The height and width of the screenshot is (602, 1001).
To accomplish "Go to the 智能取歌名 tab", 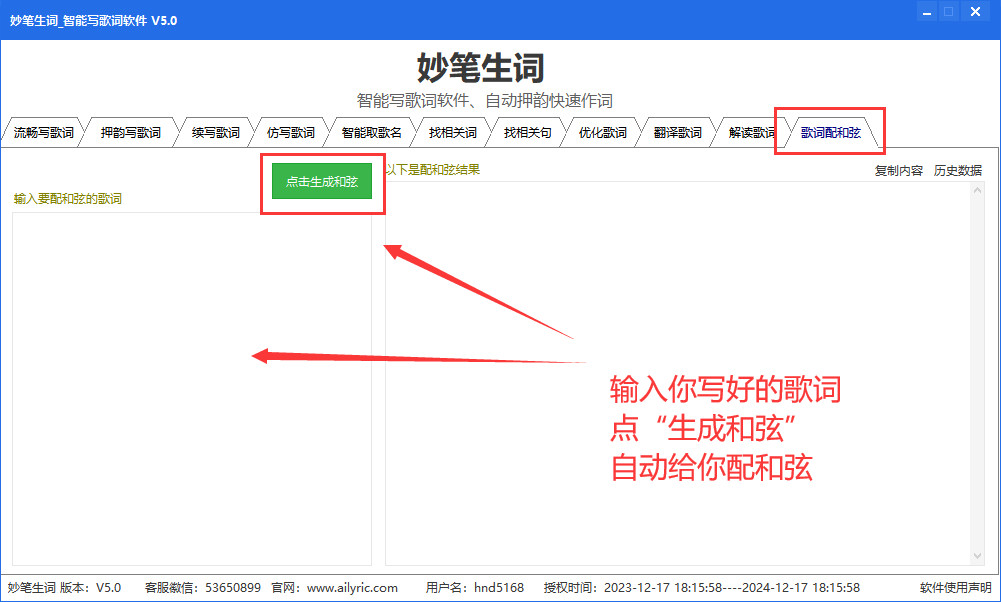I will coord(371,133).
